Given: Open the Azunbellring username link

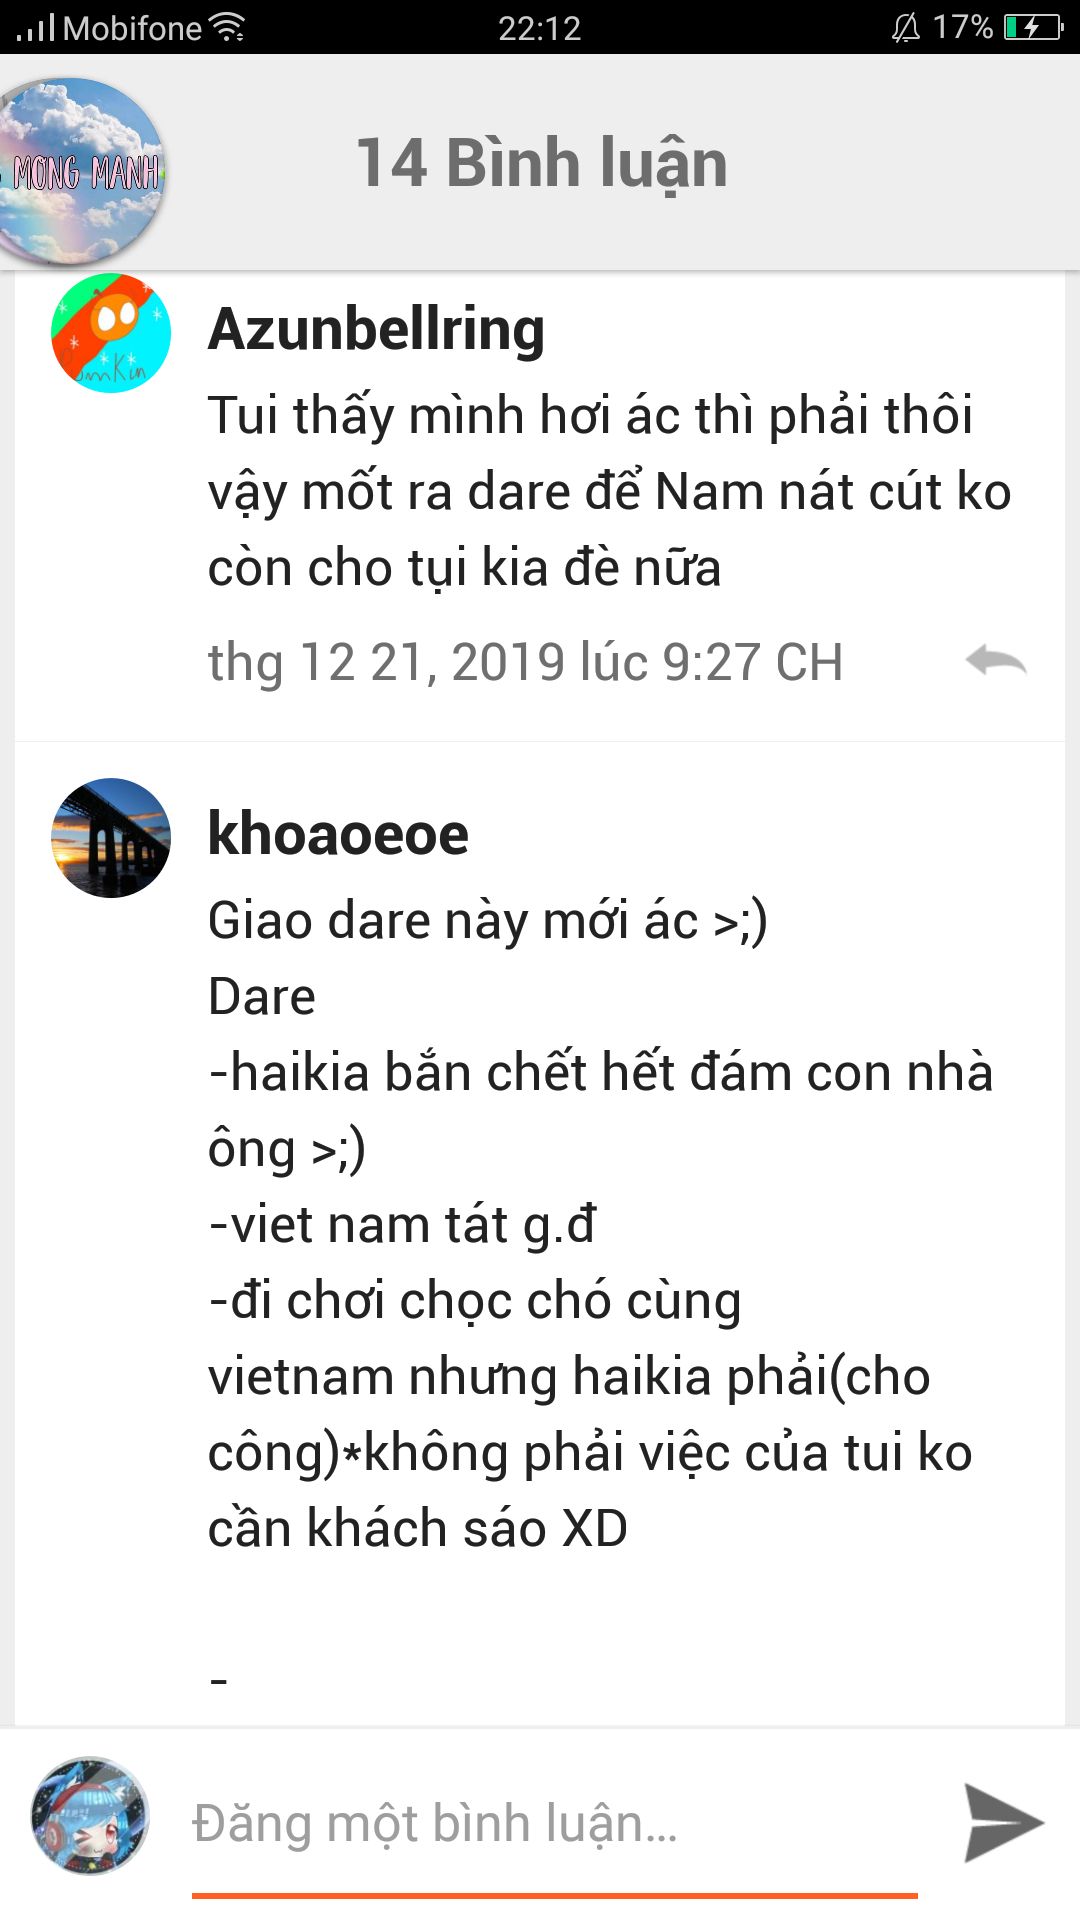Looking at the screenshot, I should 376,329.
